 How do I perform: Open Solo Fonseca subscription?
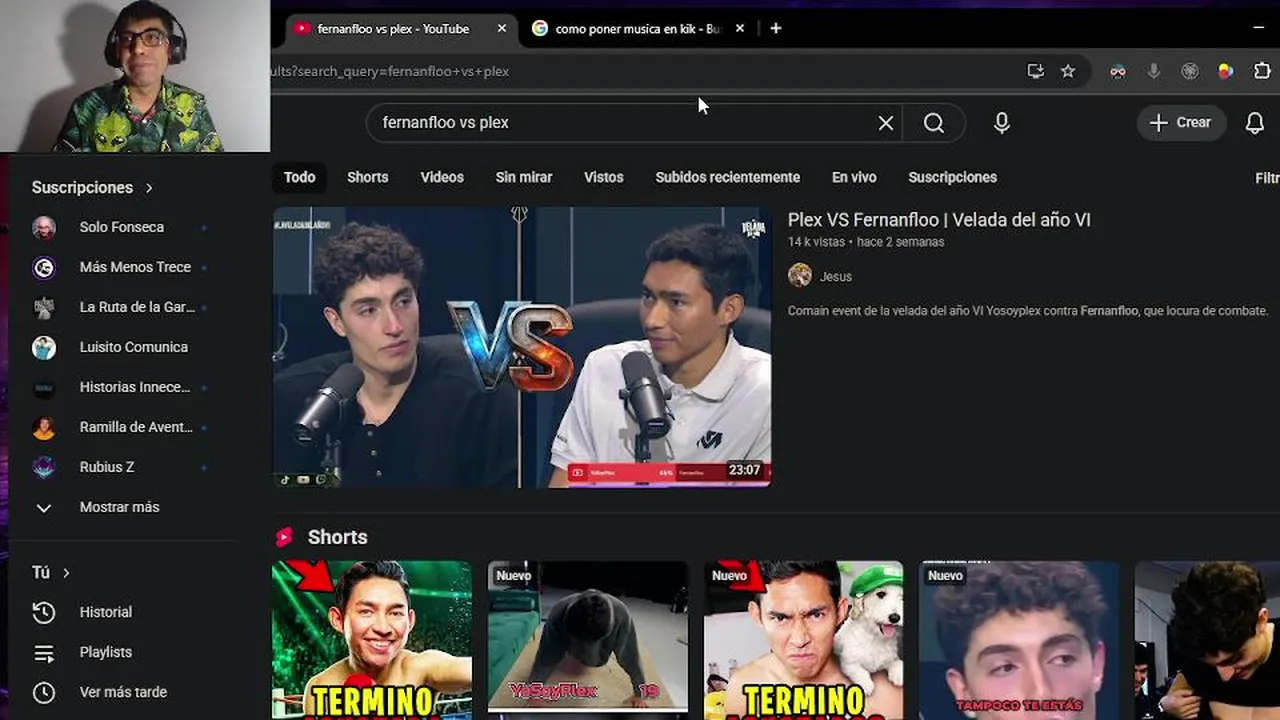pyautogui.click(x=122, y=227)
